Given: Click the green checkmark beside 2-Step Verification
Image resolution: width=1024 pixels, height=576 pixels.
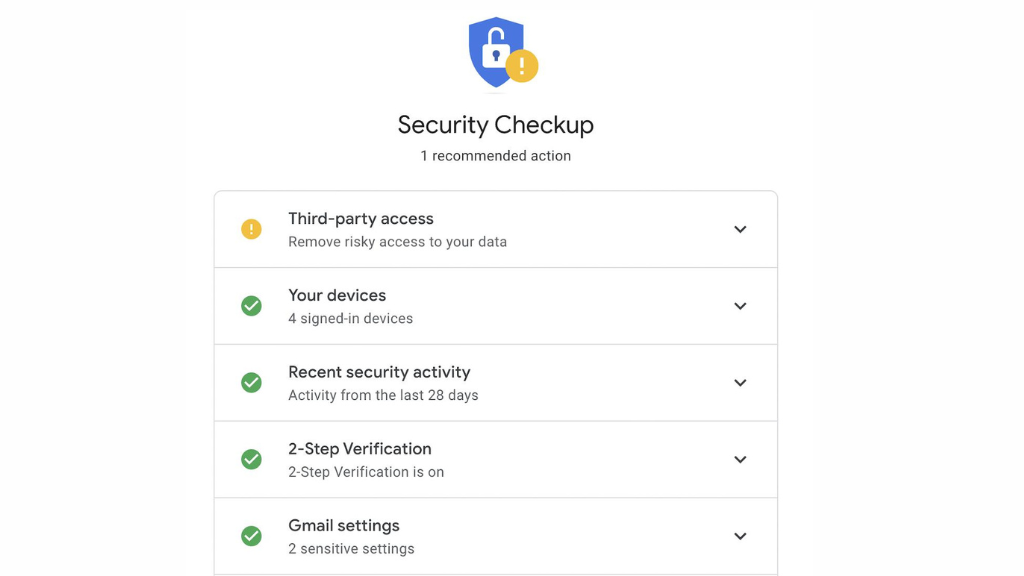Looking at the screenshot, I should pyautogui.click(x=251, y=459).
